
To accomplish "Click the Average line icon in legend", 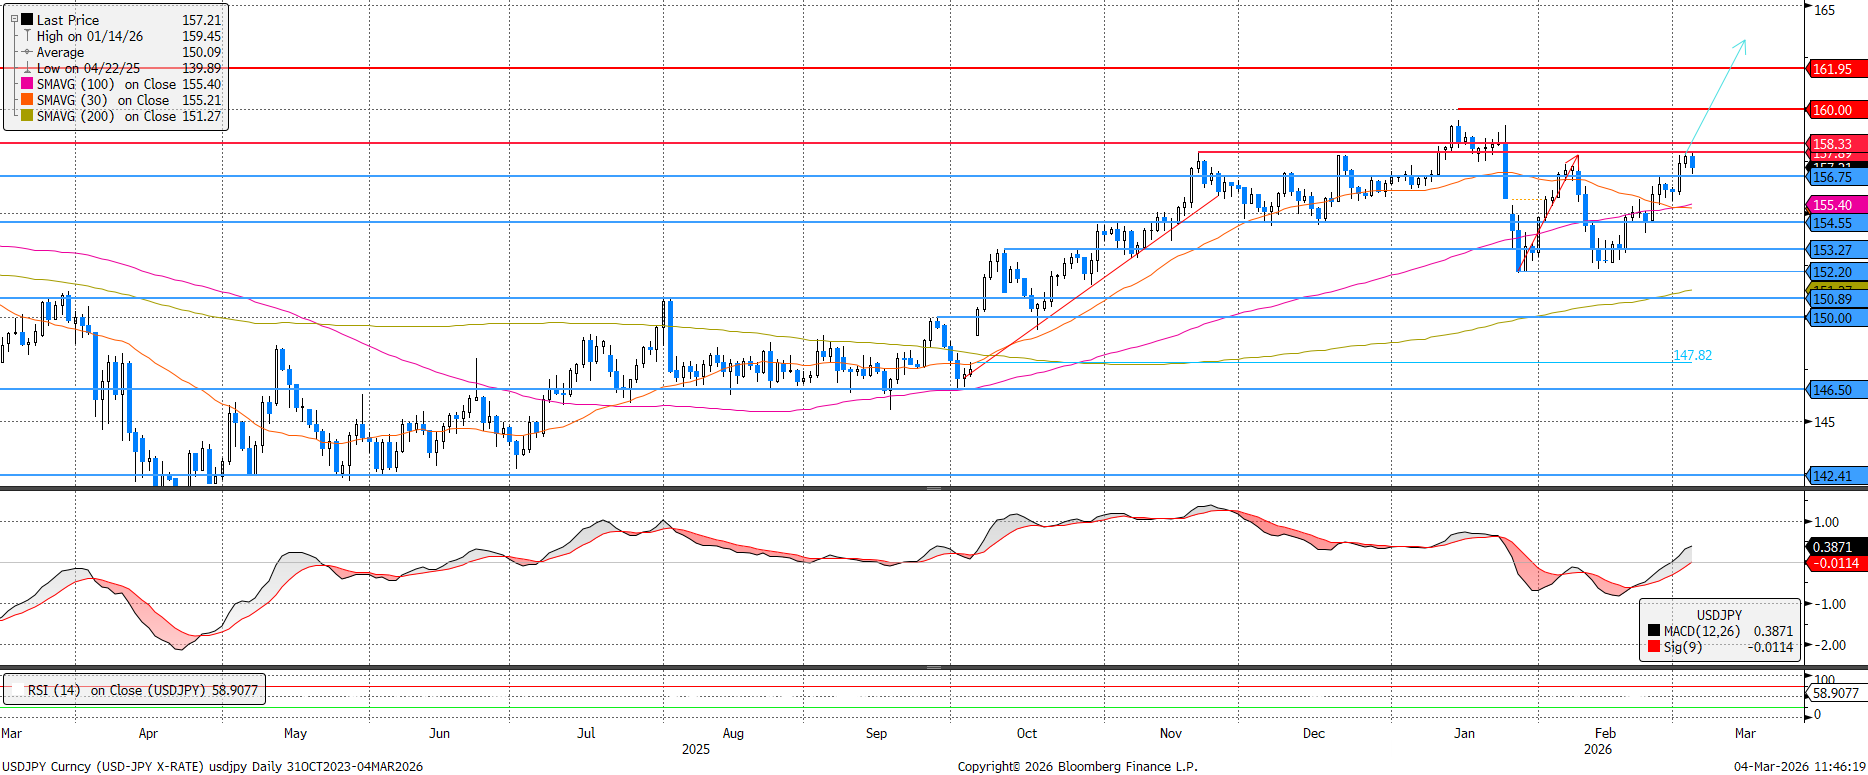I will point(27,52).
